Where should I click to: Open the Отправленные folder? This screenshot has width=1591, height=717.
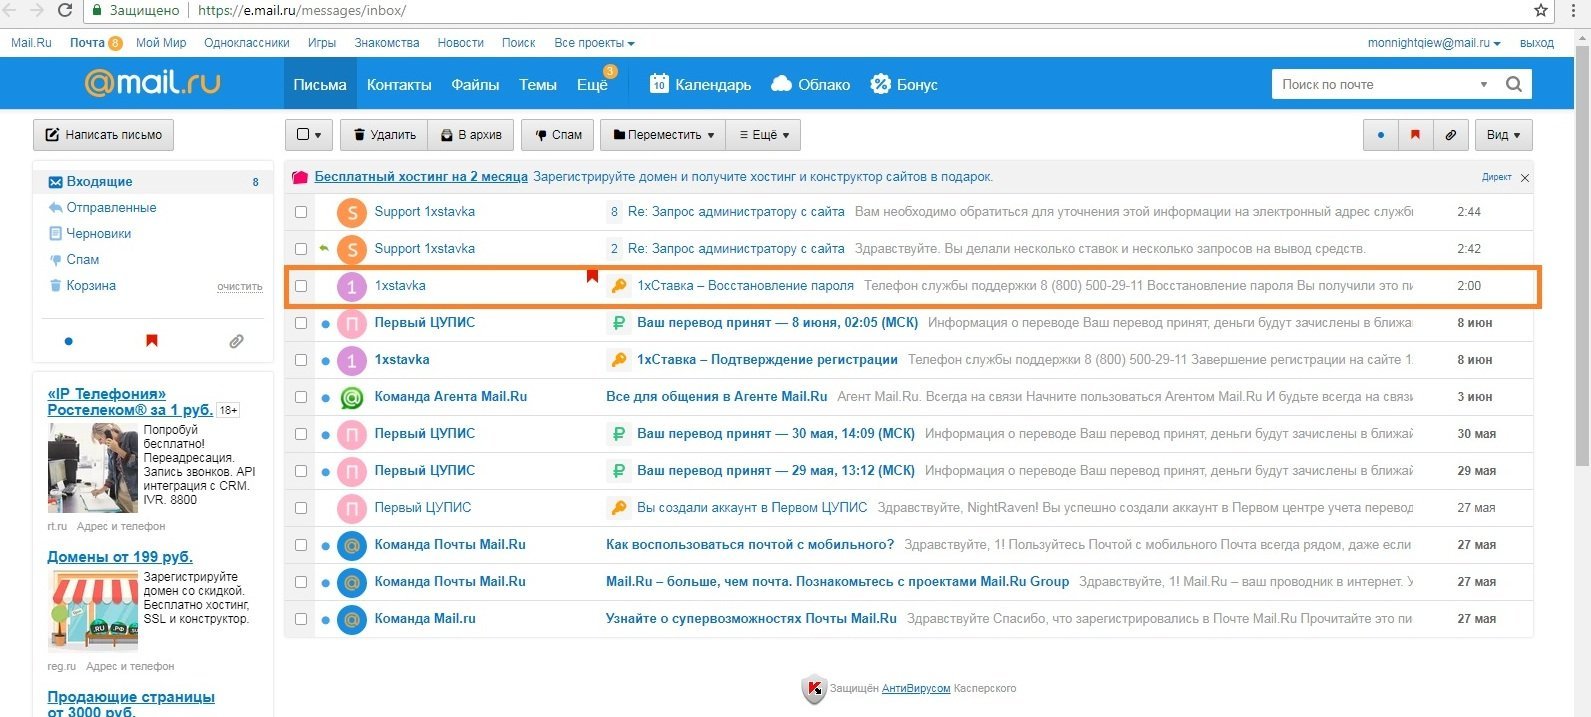(x=111, y=208)
